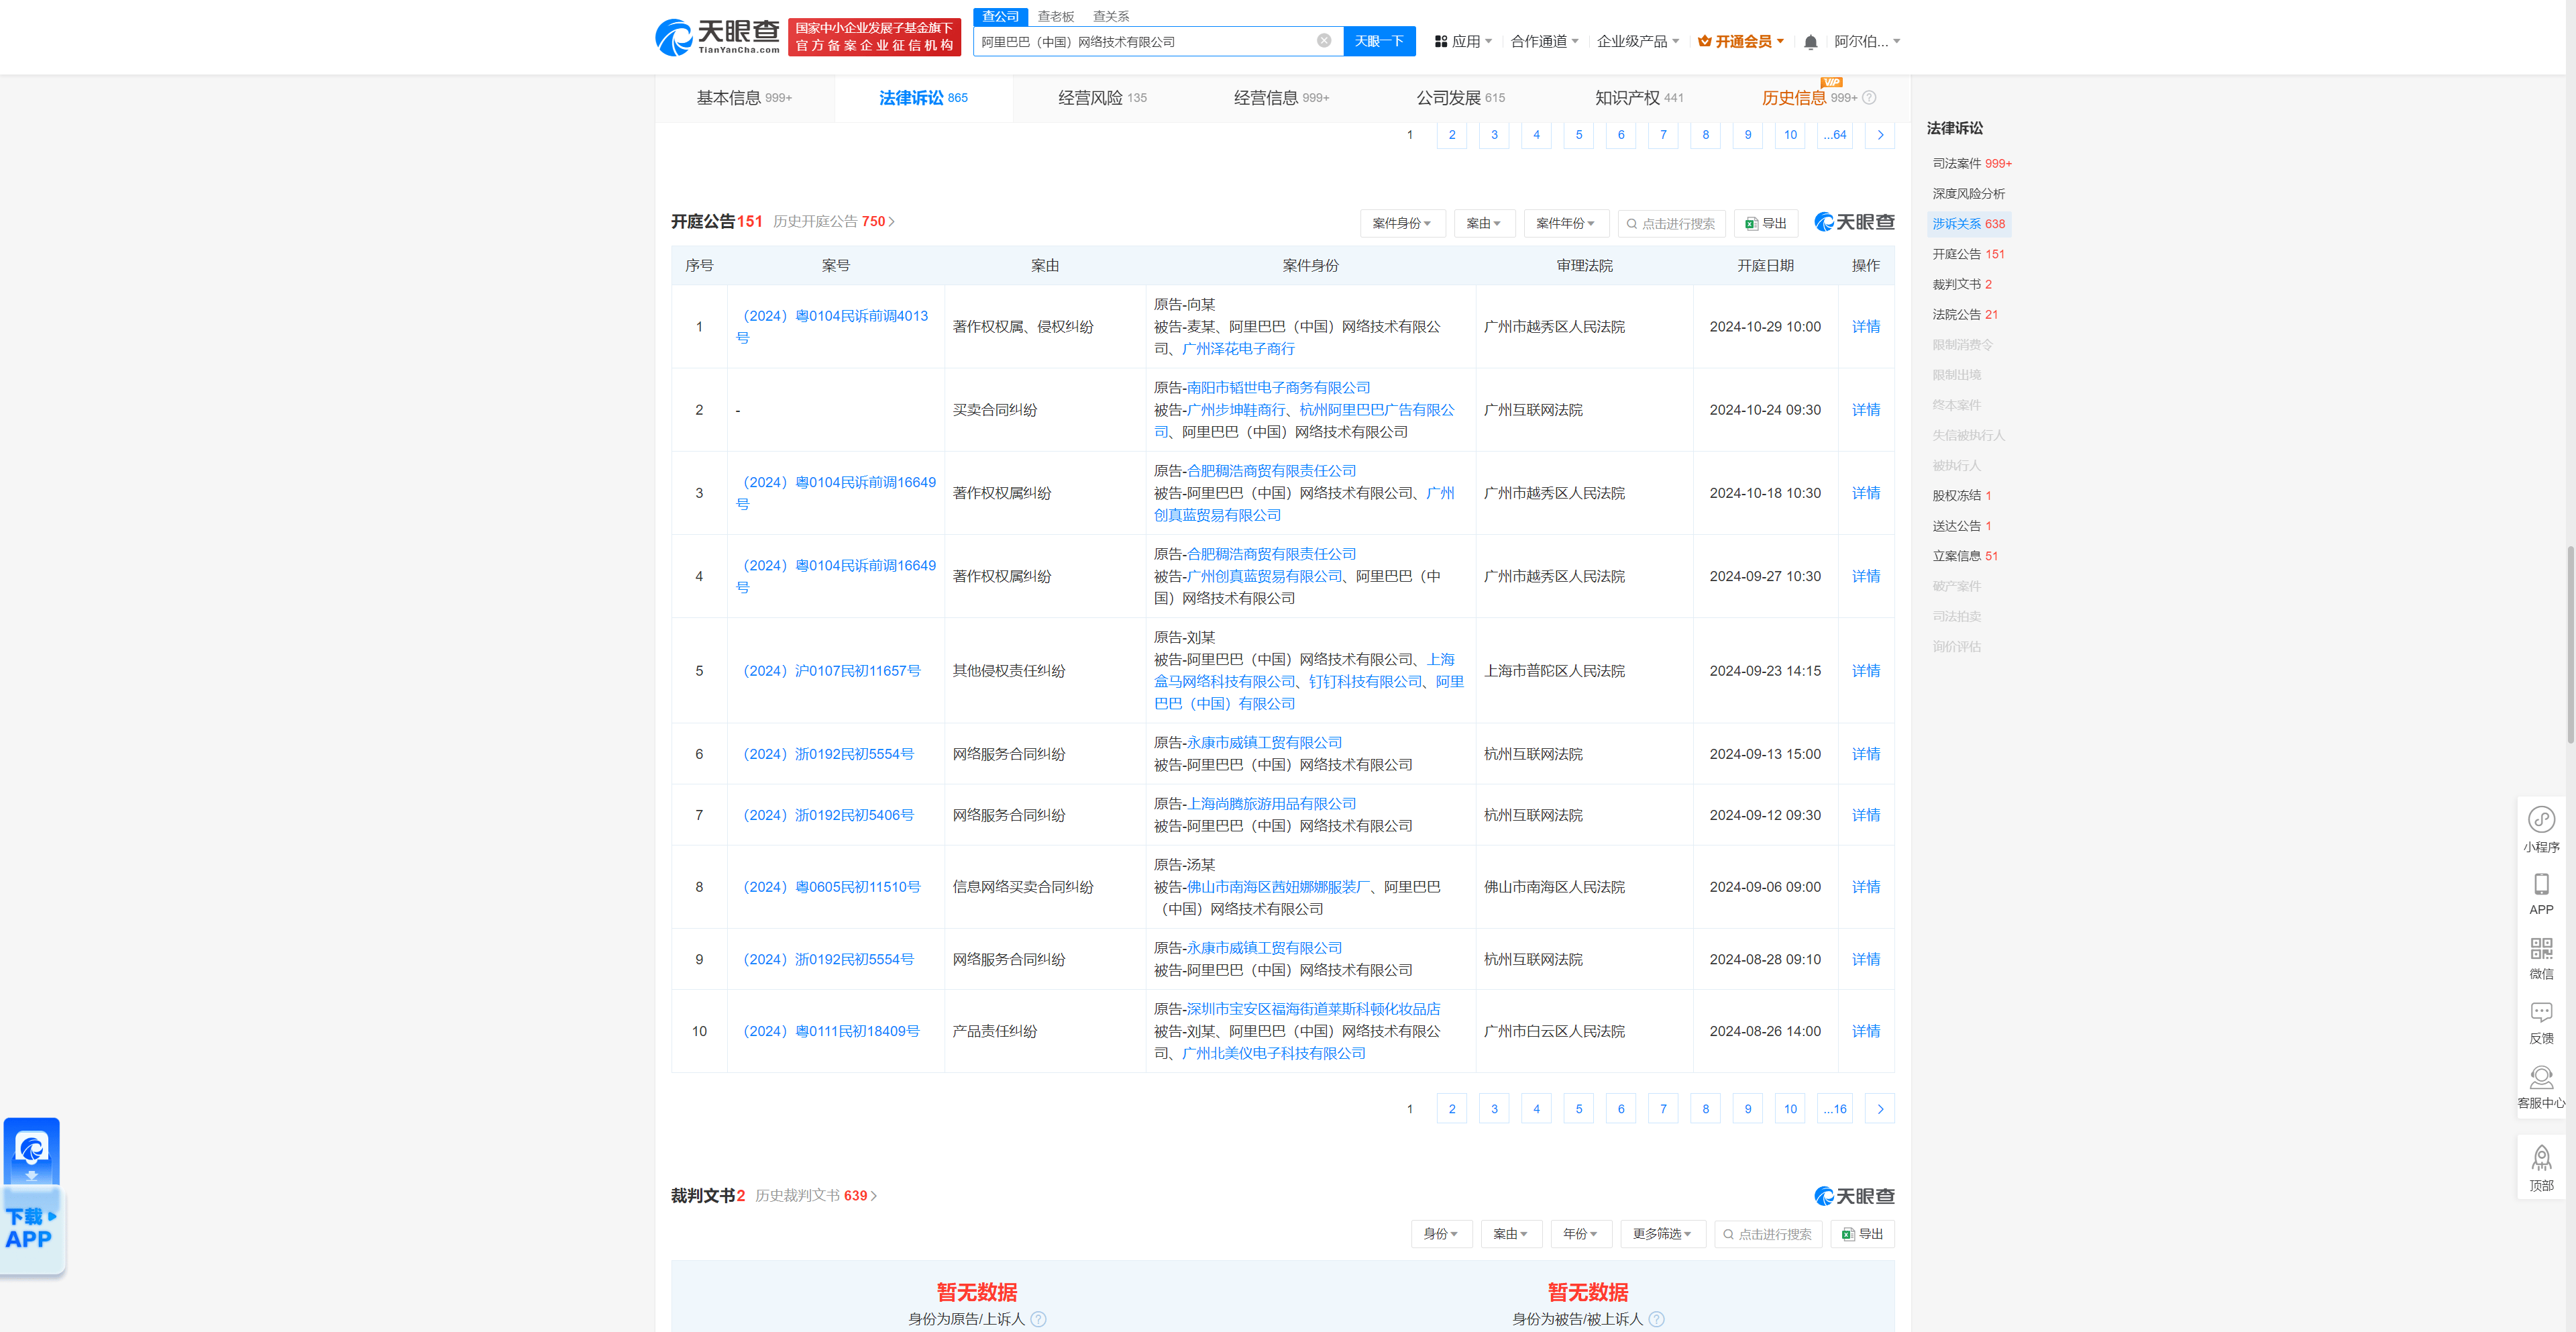Switch to the 公司发展 tab
This screenshot has height=1332, width=2576.
coord(1460,98)
